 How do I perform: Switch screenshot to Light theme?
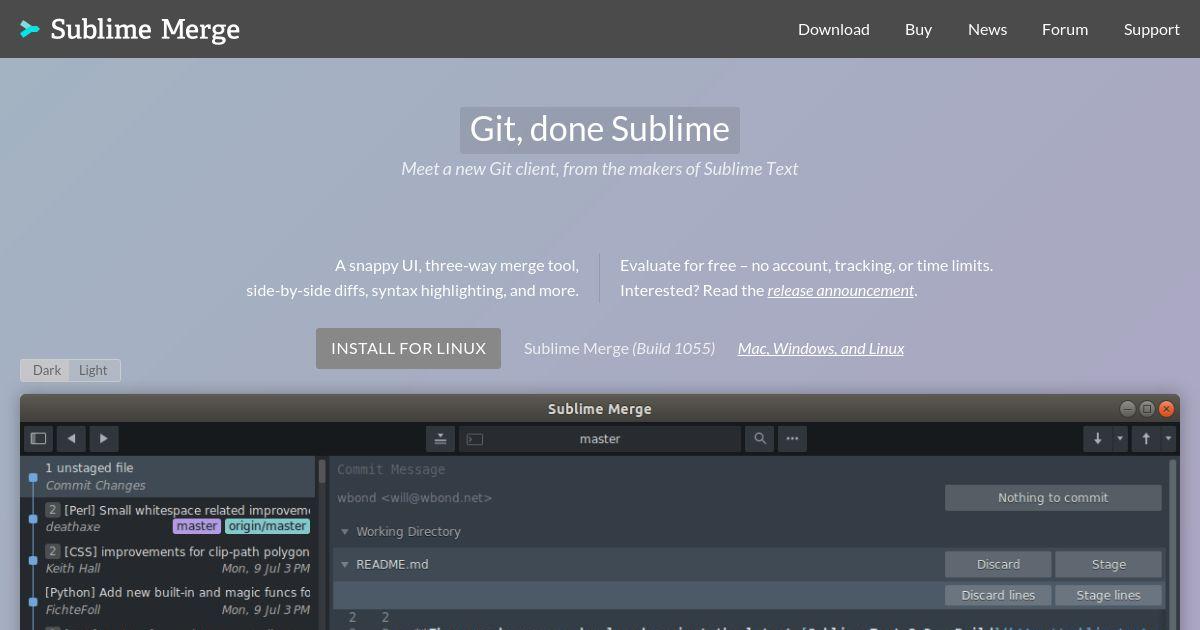click(94, 370)
